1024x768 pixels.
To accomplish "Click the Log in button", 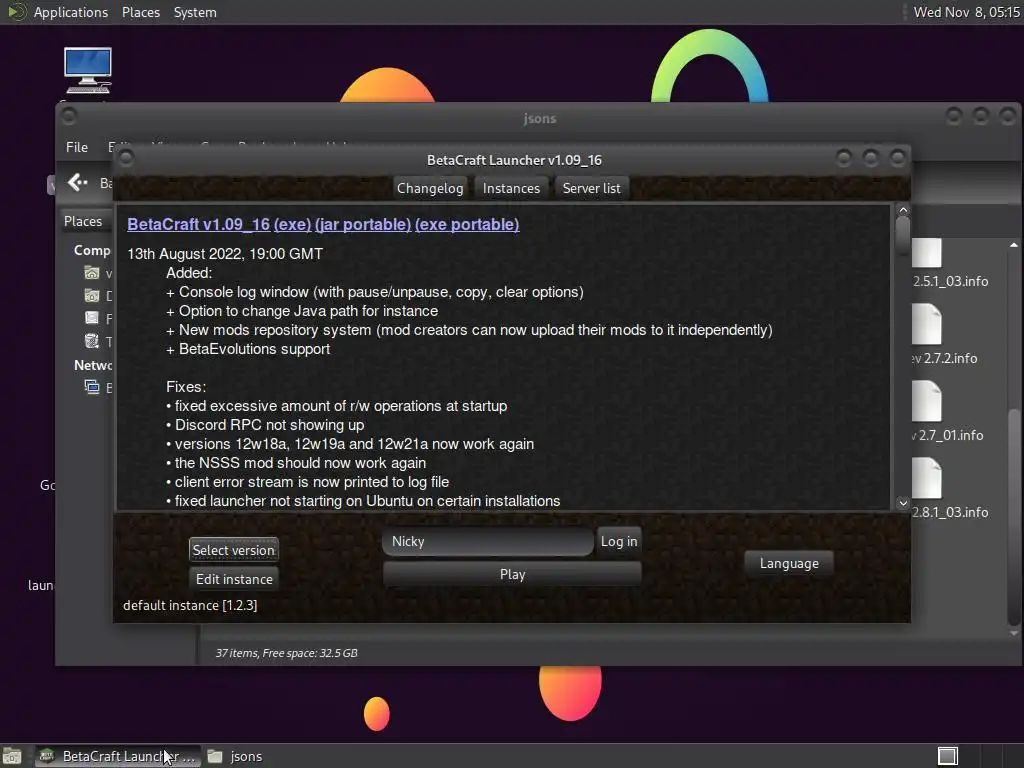I will (618, 541).
